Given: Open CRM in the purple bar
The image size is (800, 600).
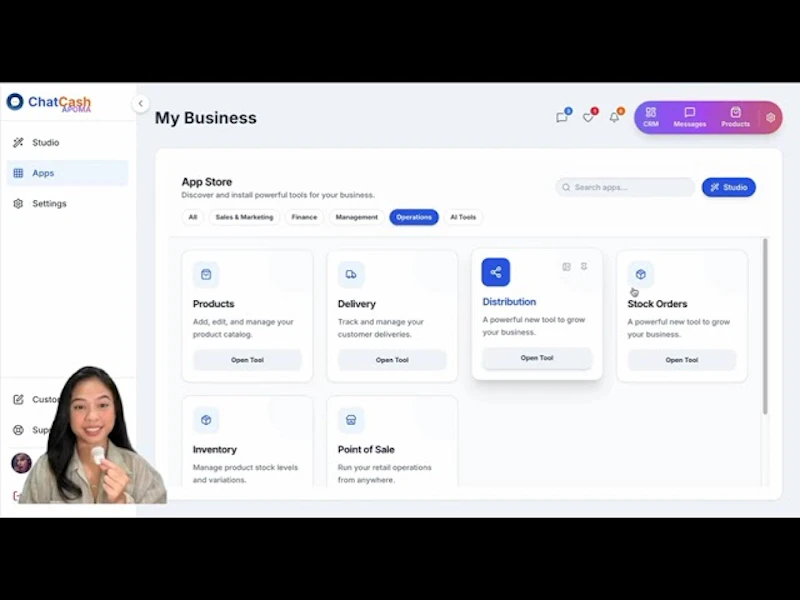Looking at the screenshot, I should click(651, 117).
